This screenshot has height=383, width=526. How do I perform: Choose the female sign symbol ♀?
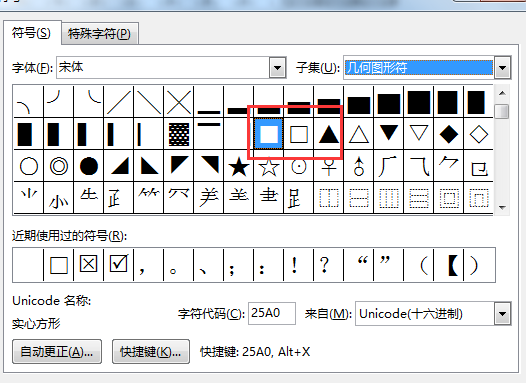pos(329,166)
